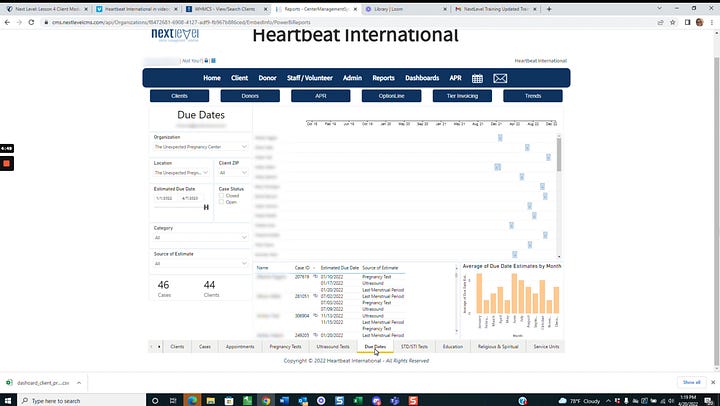Click the blue APR report button

tap(321, 96)
